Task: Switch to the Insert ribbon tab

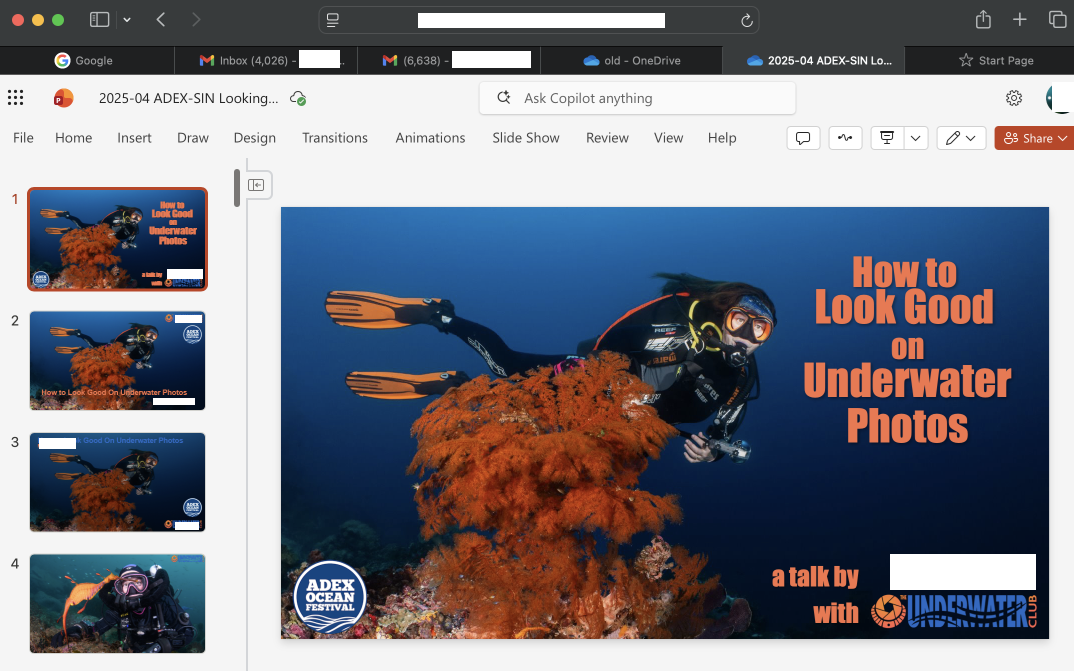Action: [x=134, y=138]
